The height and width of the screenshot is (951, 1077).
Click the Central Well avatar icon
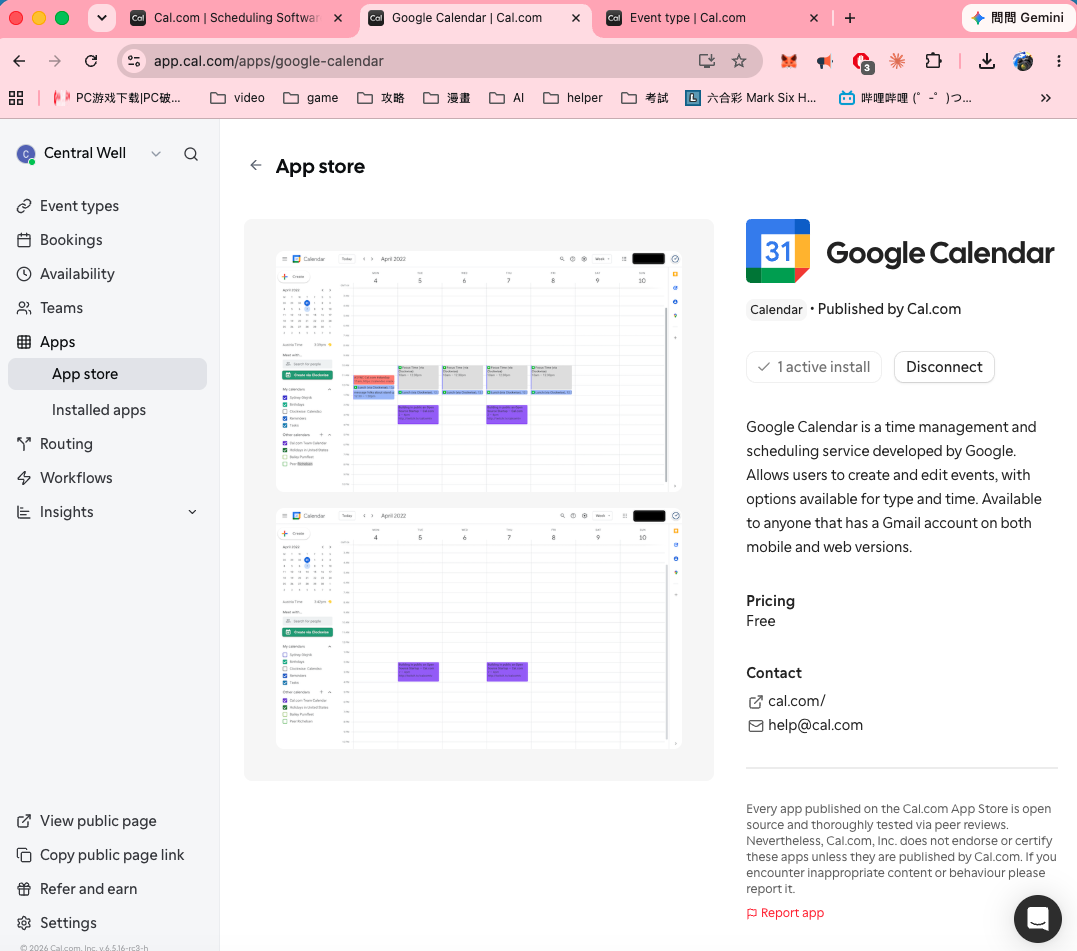pos(25,154)
